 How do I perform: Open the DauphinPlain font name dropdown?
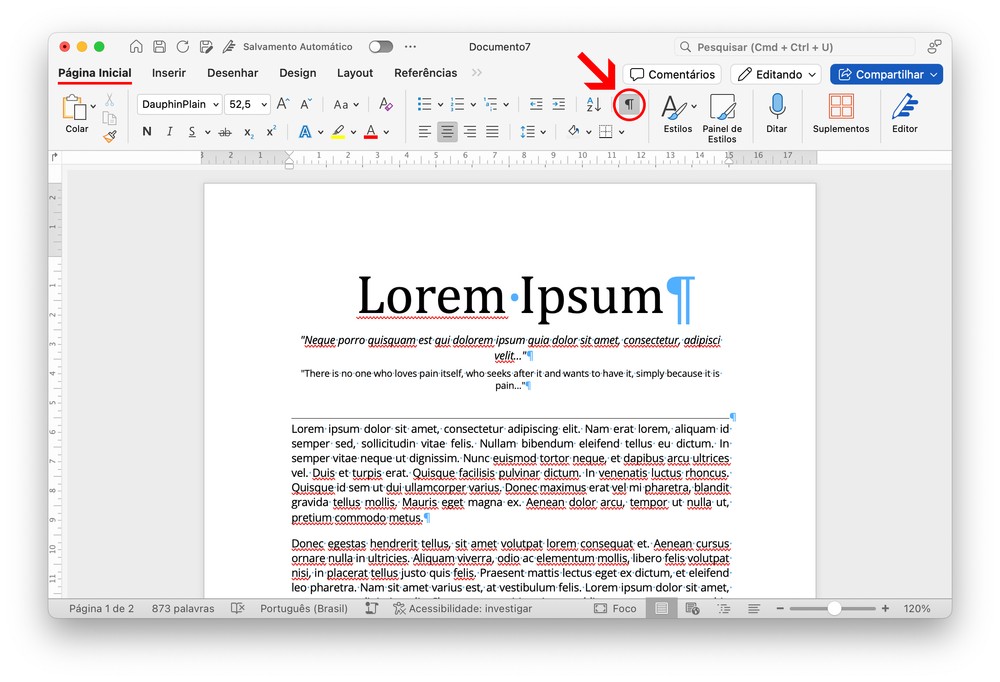pos(179,104)
